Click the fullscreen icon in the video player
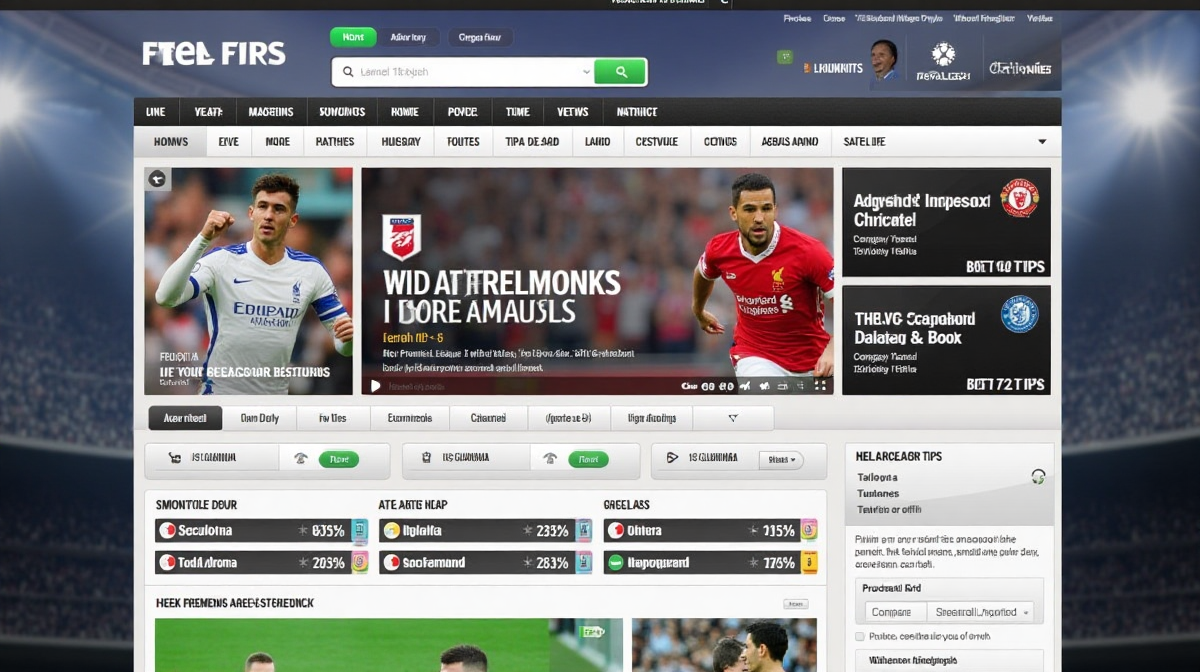The height and width of the screenshot is (672, 1200). [820, 385]
